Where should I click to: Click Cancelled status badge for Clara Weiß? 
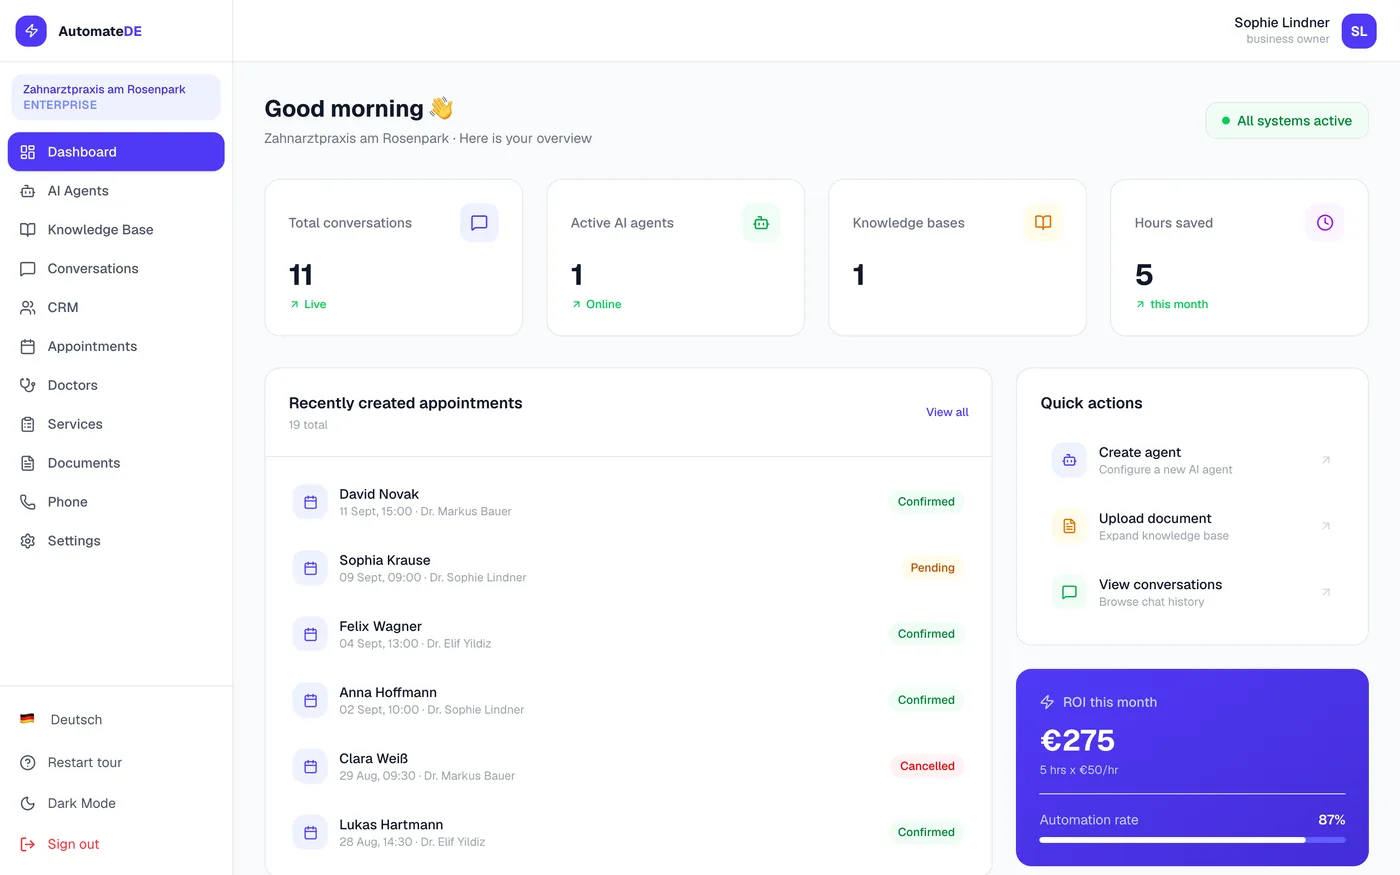[x=927, y=766]
